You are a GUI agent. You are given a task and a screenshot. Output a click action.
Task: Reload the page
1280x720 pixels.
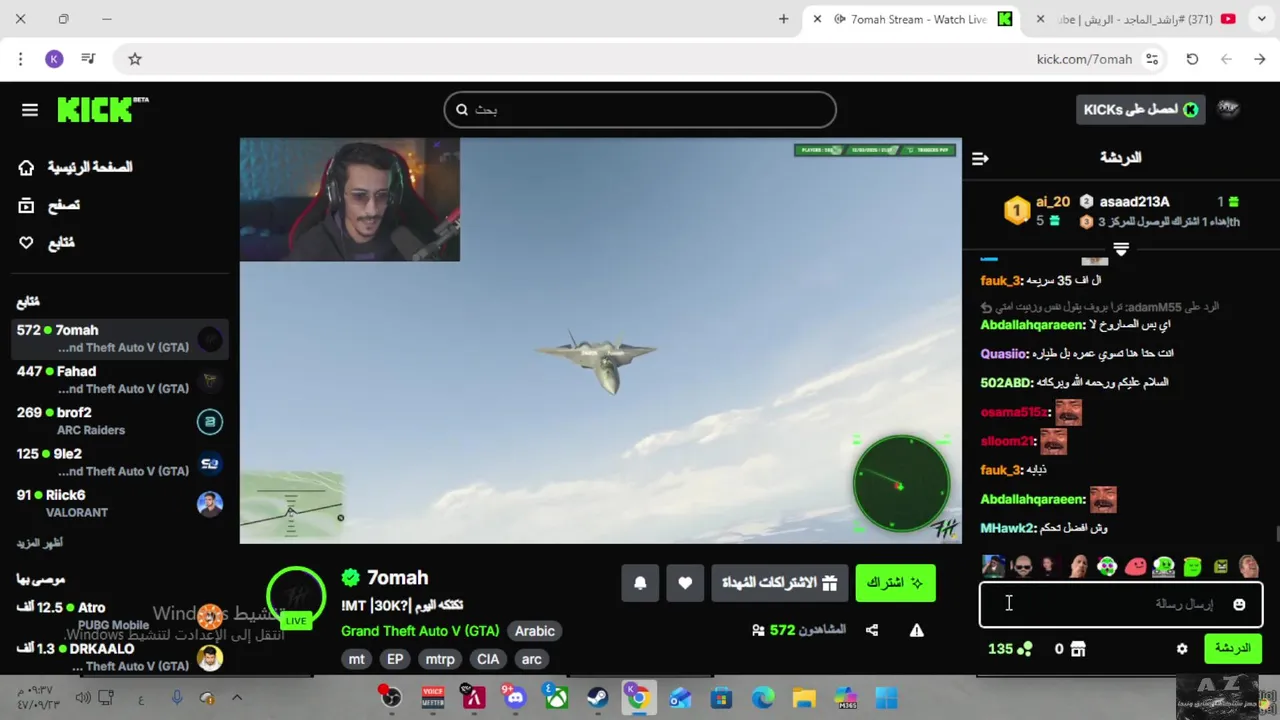1192,59
